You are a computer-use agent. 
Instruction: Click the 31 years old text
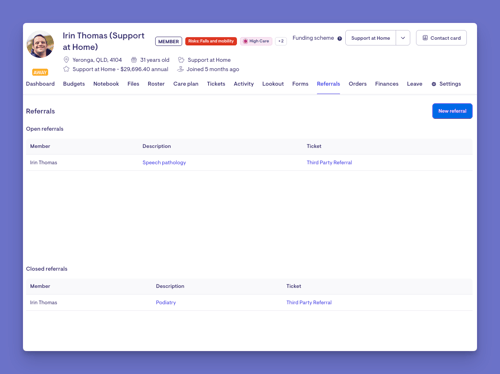click(x=155, y=60)
